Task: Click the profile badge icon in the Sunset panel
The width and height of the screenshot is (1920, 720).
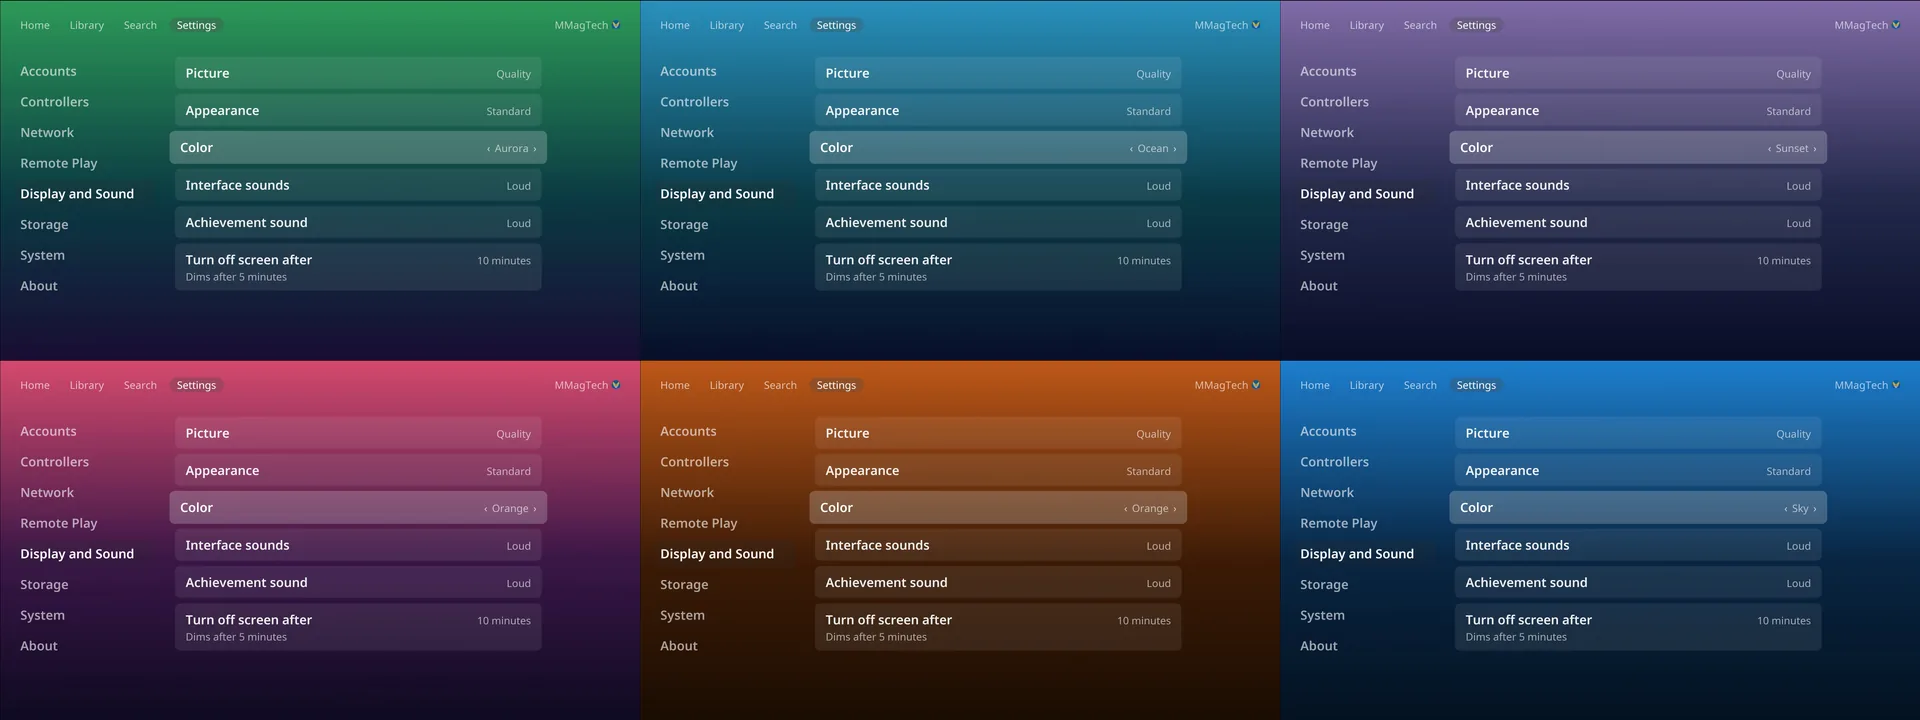Action: click(x=1896, y=25)
